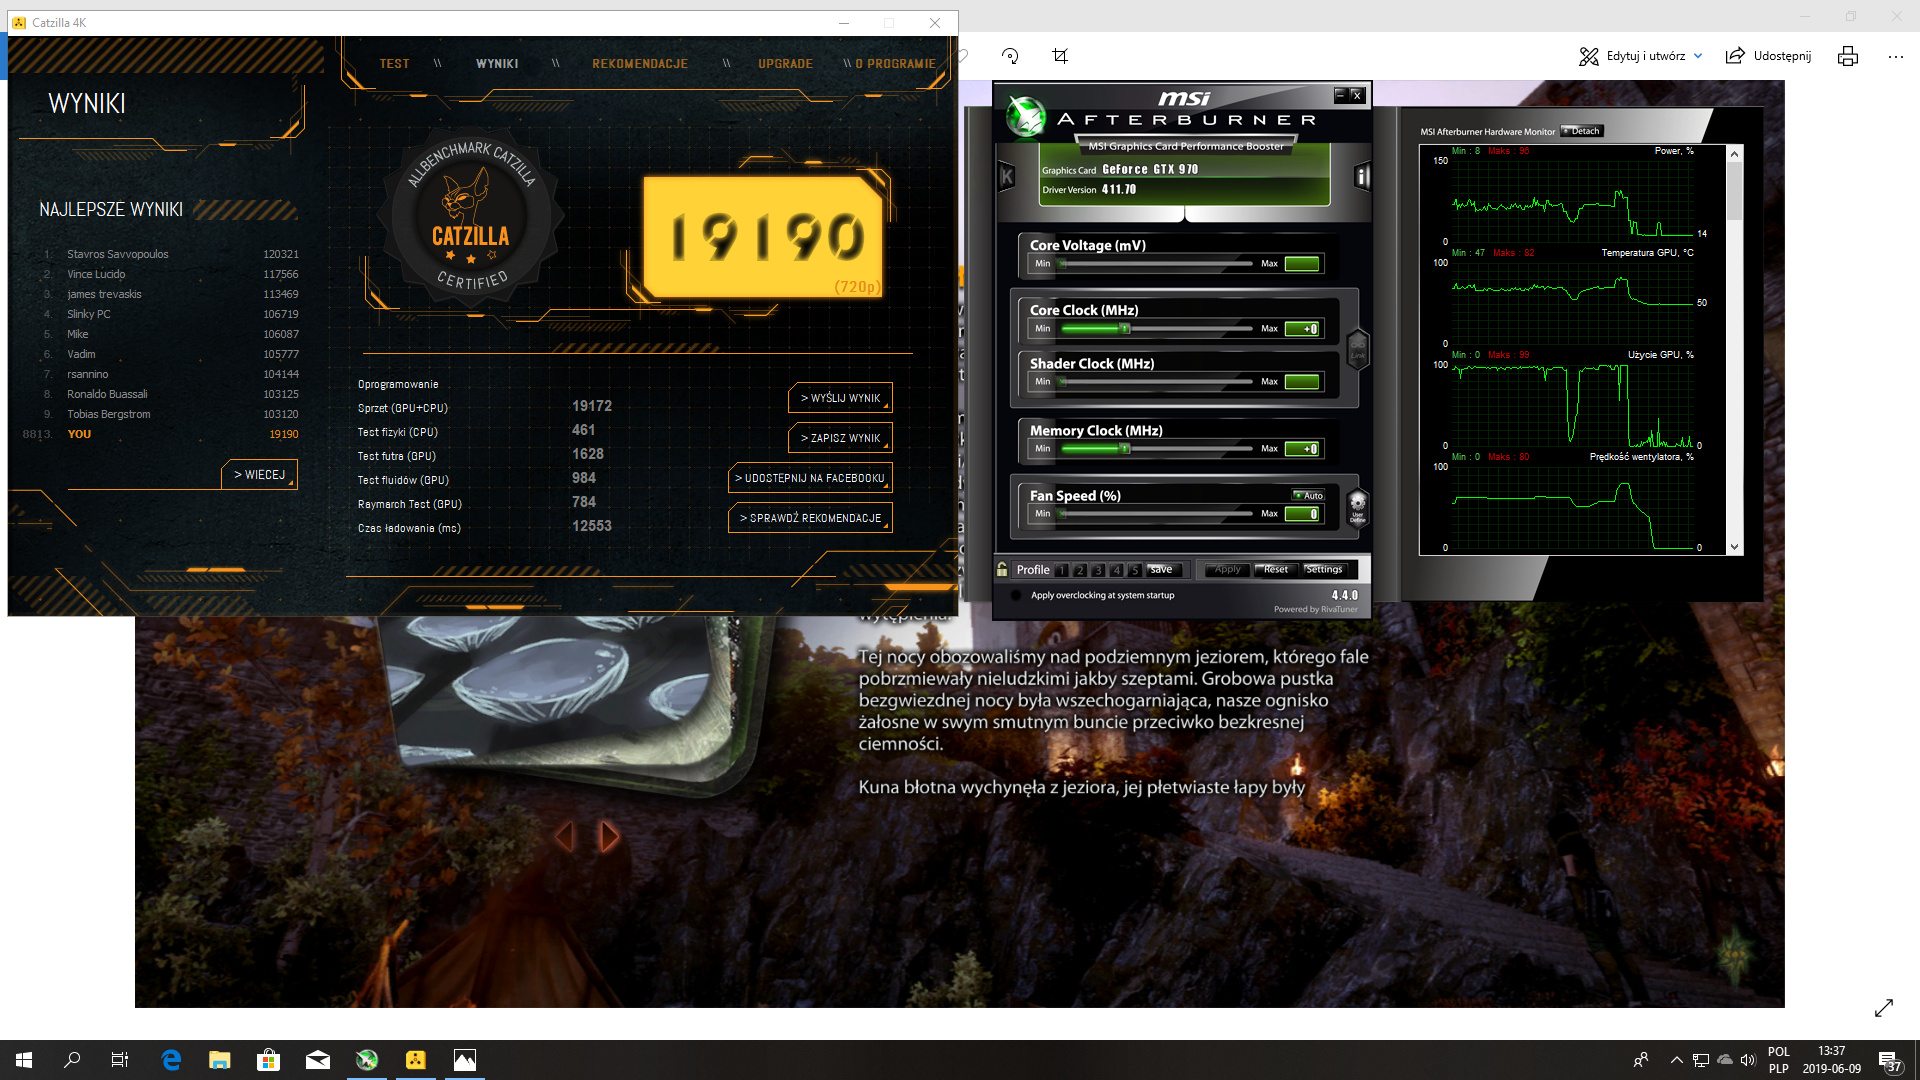Open the Windows Start menu
The width and height of the screenshot is (1920, 1080).
point(24,1060)
